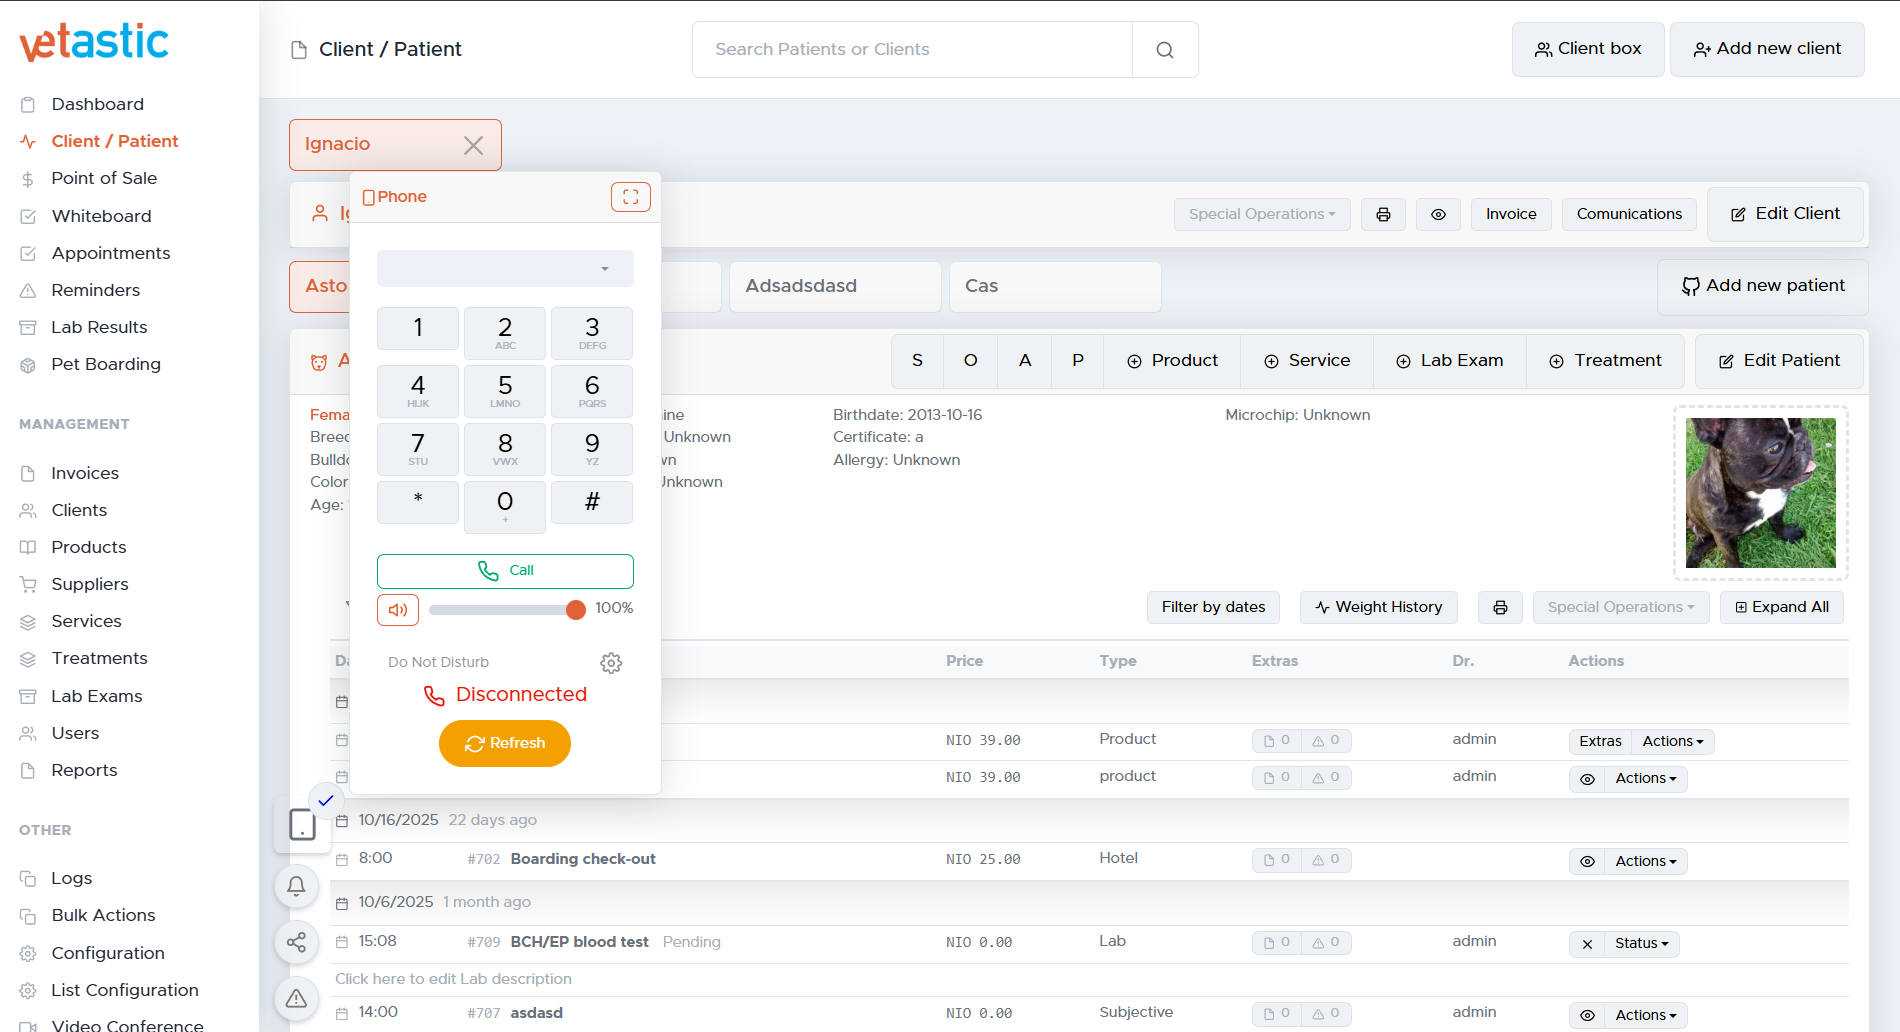Mute the phone speaker volume icon
1900x1032 pixels.
(x=398, y=609)
